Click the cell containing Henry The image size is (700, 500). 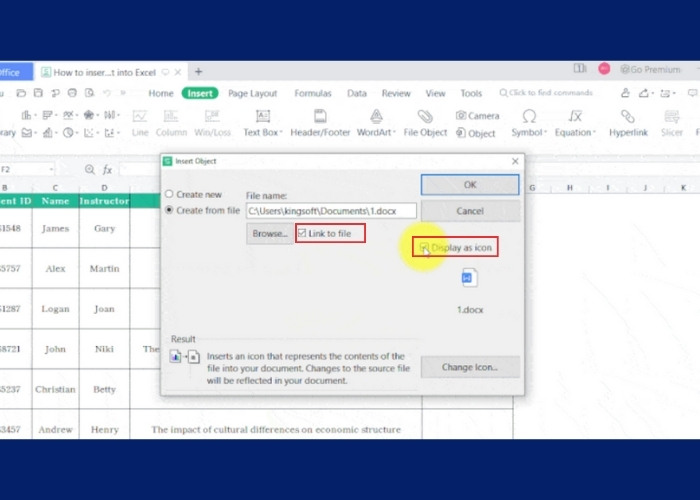(104, 429)
